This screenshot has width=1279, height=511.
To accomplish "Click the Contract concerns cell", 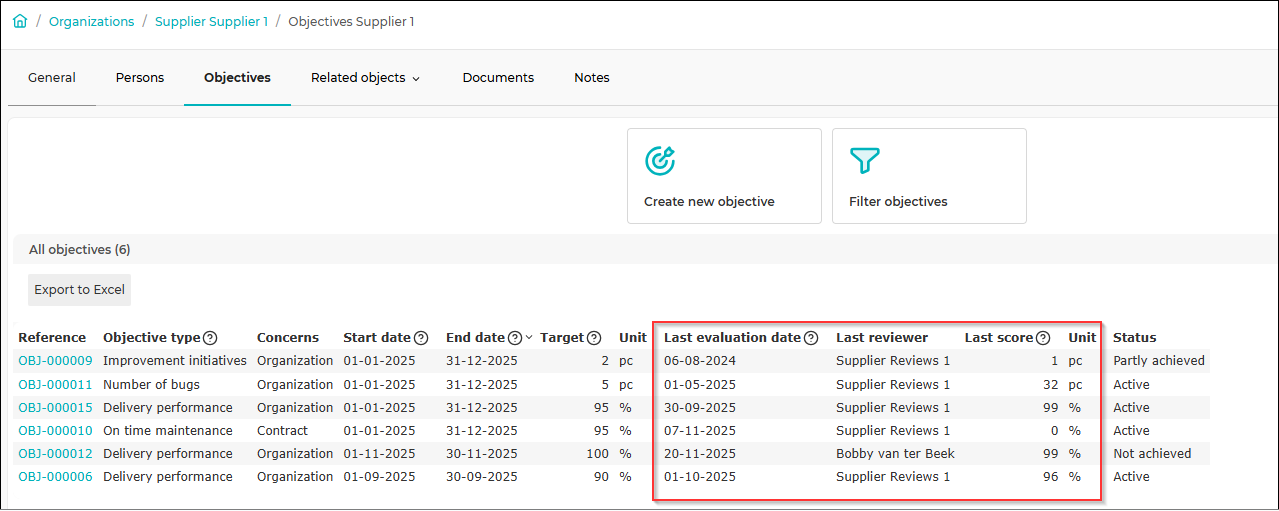I will click(x=281, y=431).
